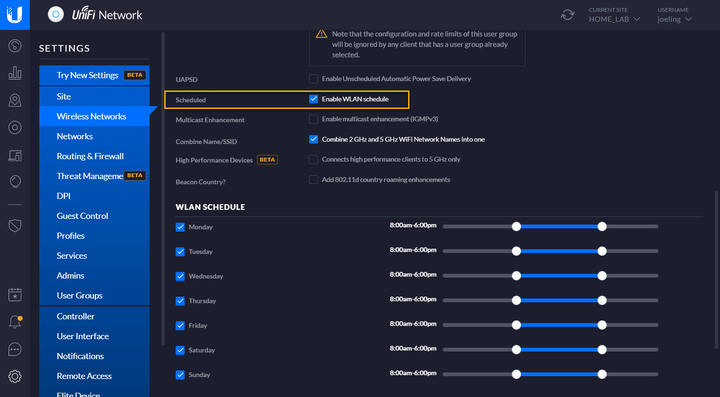720x397 pixels.
Task: Open the Settings gear icon
Action: [x=15, y=377]
